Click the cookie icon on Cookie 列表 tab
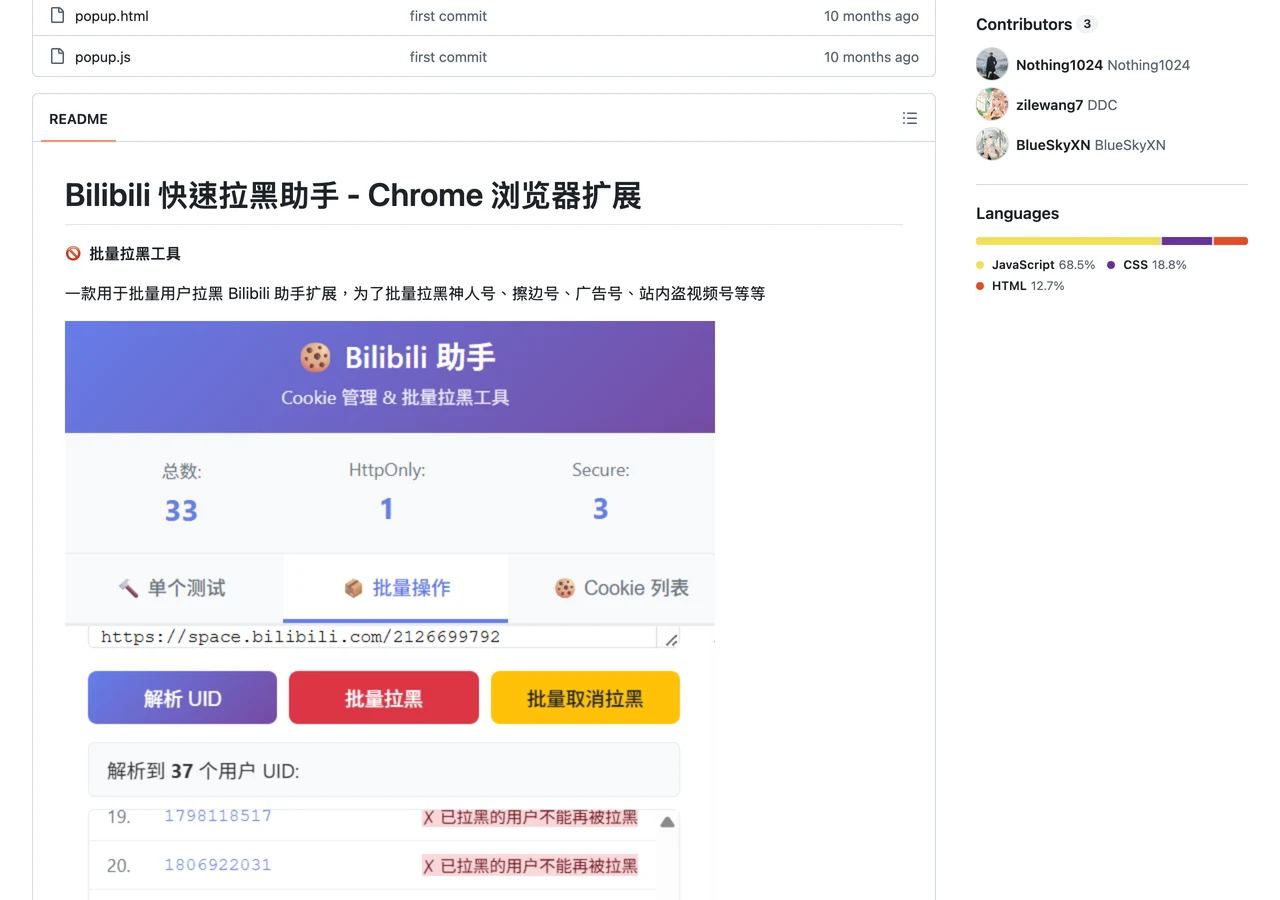Viewport: 1280px width, 900px height. (565, 588)
